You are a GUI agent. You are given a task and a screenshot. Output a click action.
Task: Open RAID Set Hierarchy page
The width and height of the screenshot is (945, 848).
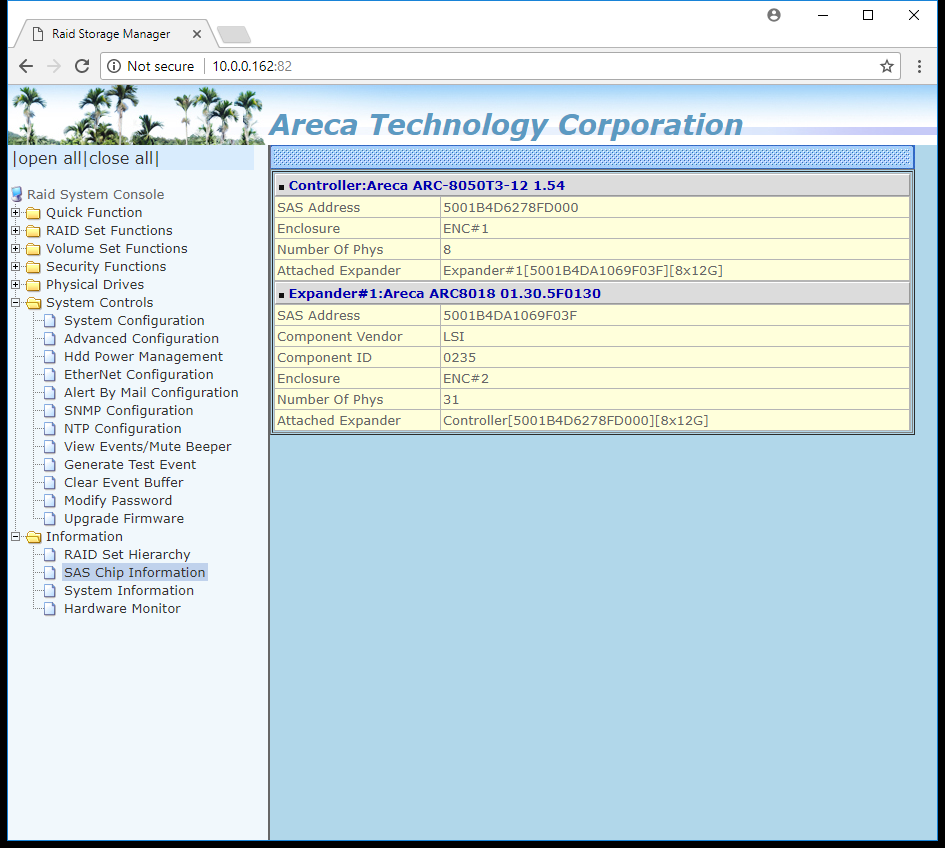[x=127, y=554]
